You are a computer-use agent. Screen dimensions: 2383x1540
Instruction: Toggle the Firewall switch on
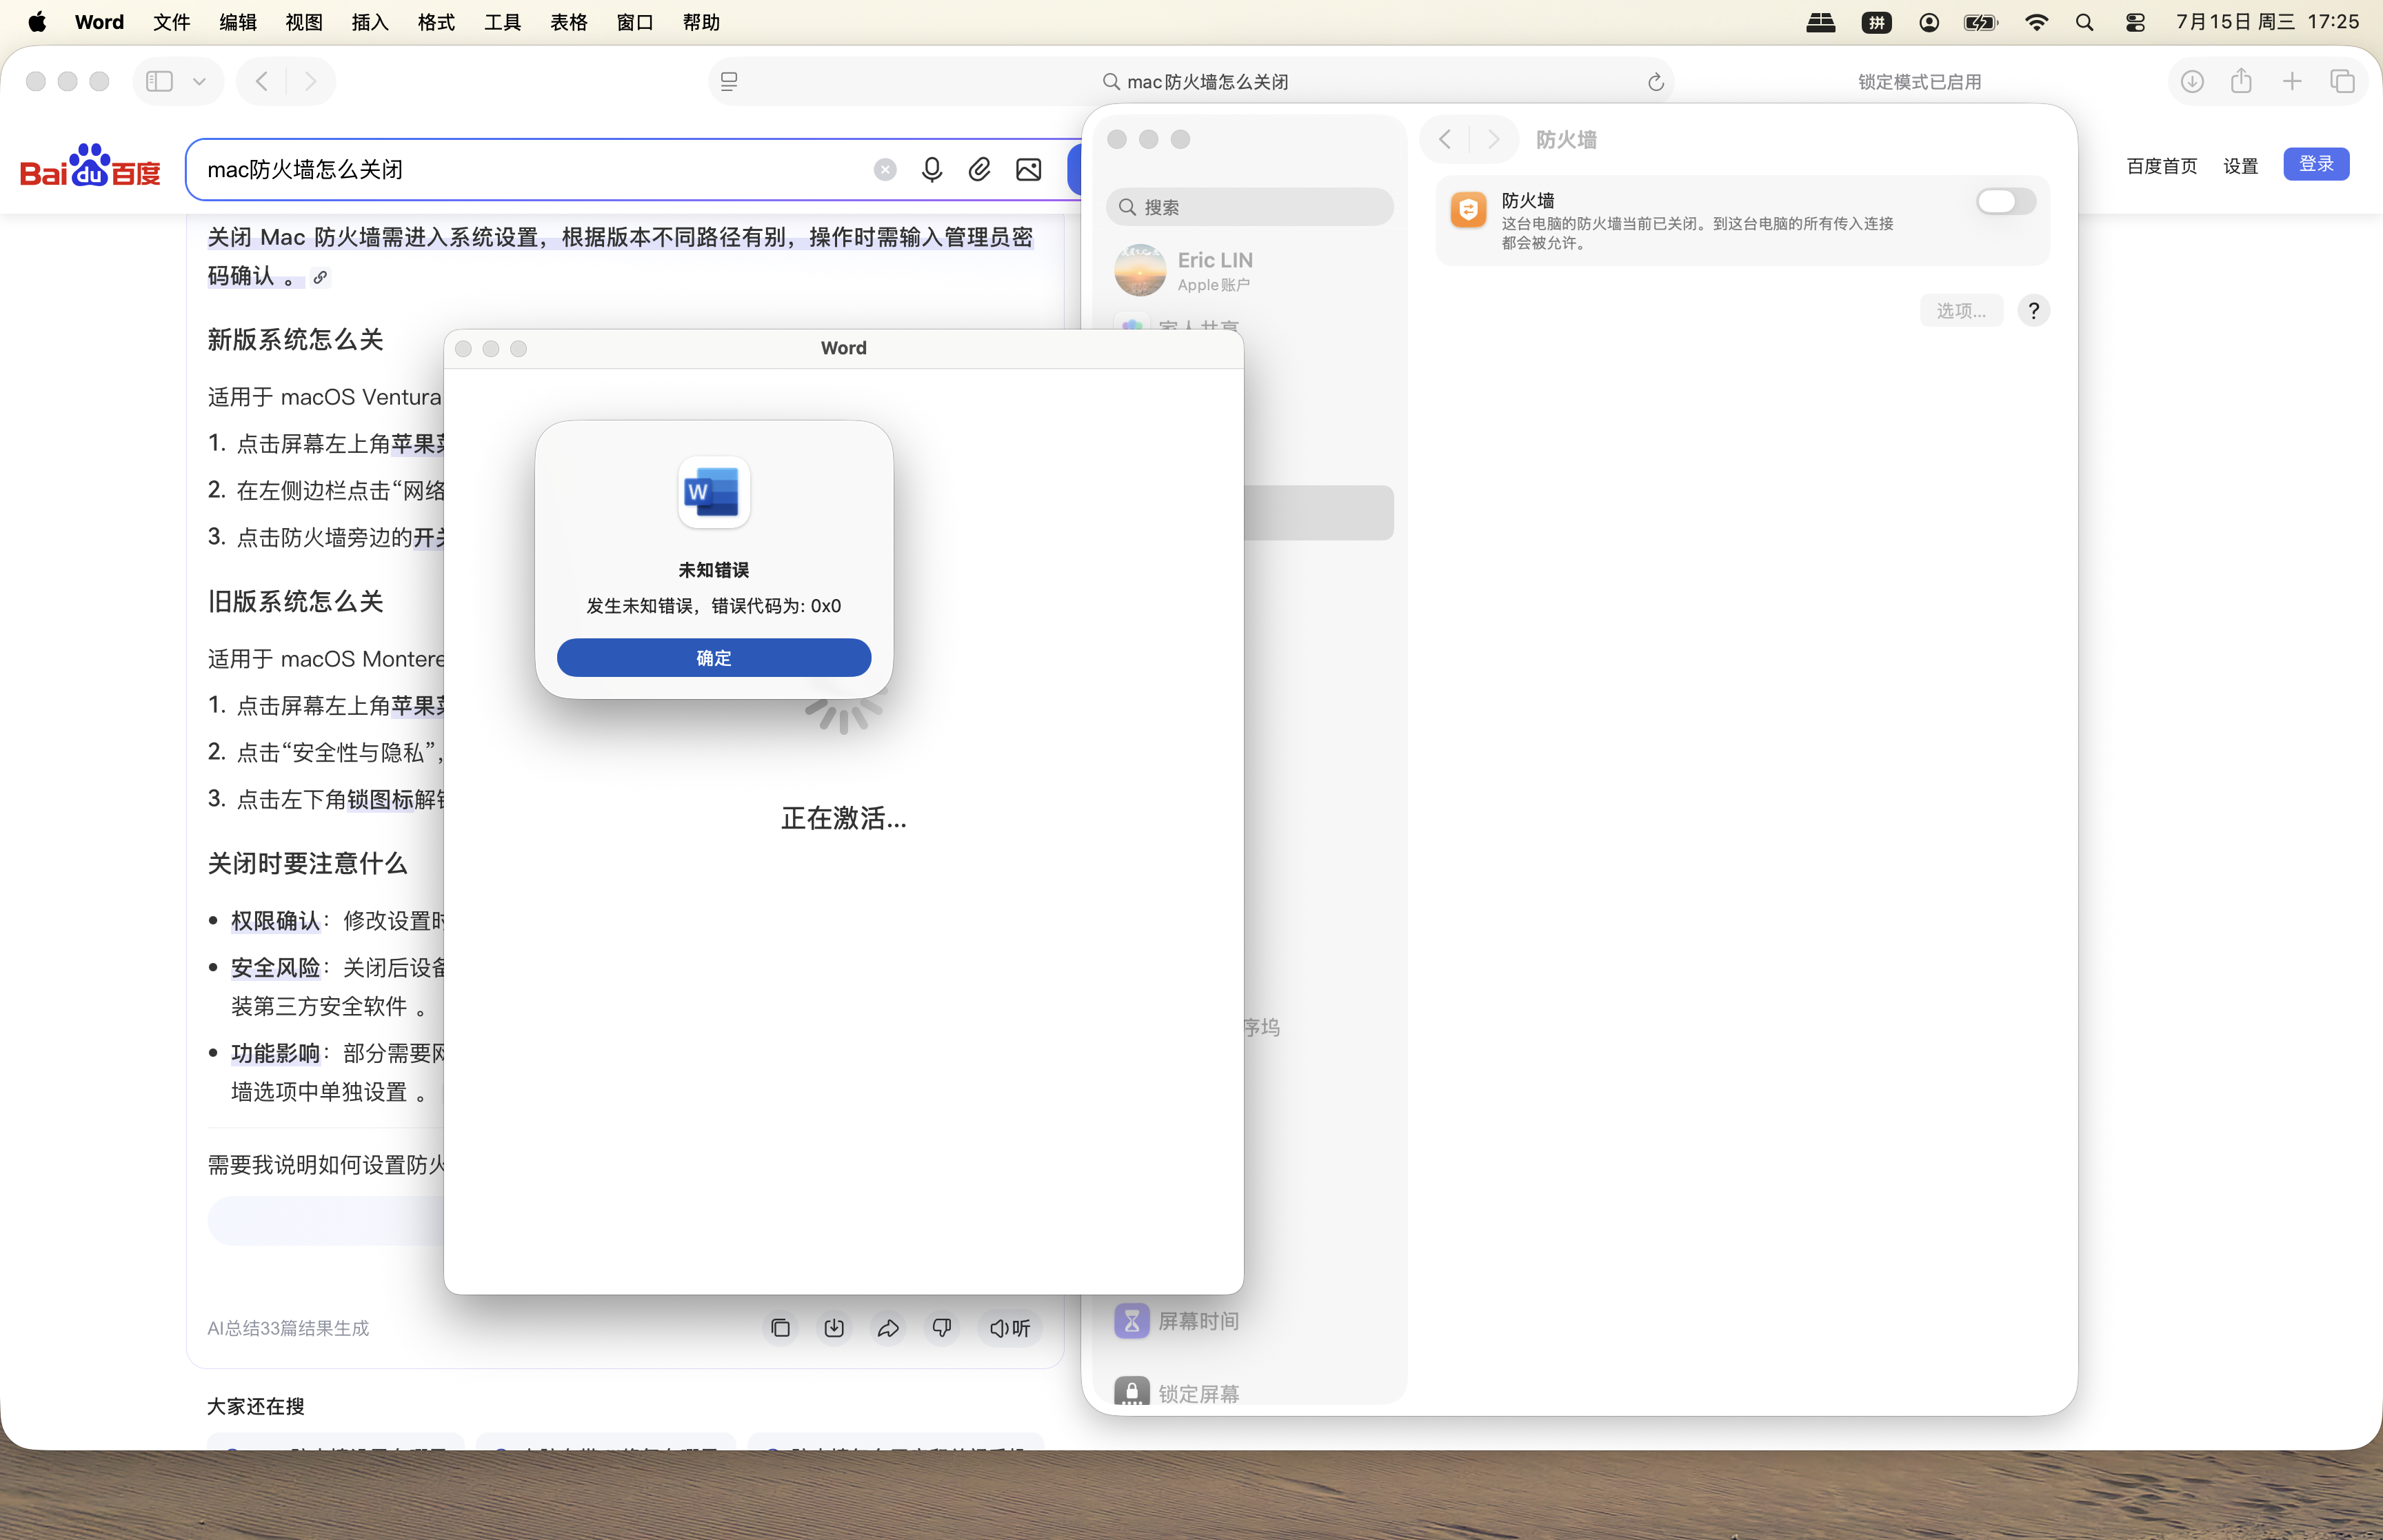point(2005,201)
